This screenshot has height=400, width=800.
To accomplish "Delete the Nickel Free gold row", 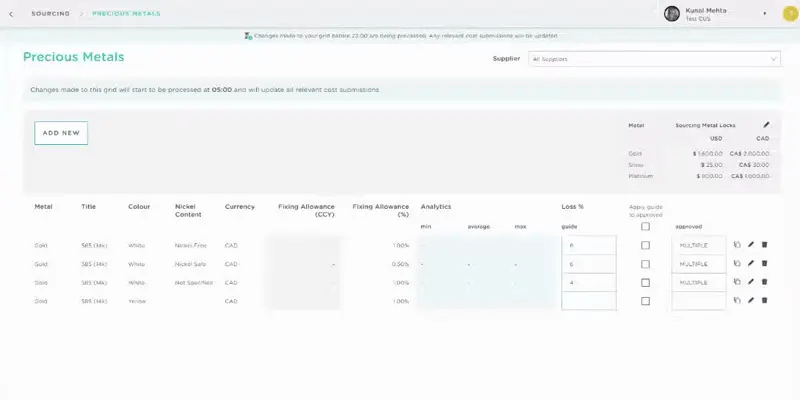I will point(764,245).
